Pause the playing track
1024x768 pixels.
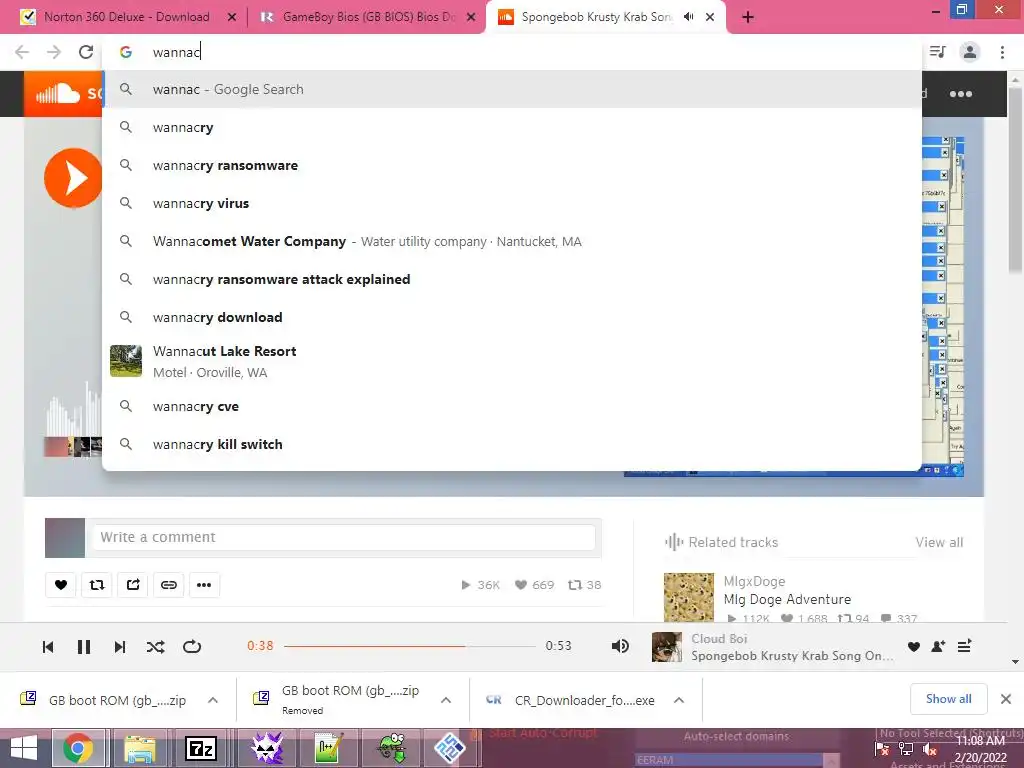84,647
